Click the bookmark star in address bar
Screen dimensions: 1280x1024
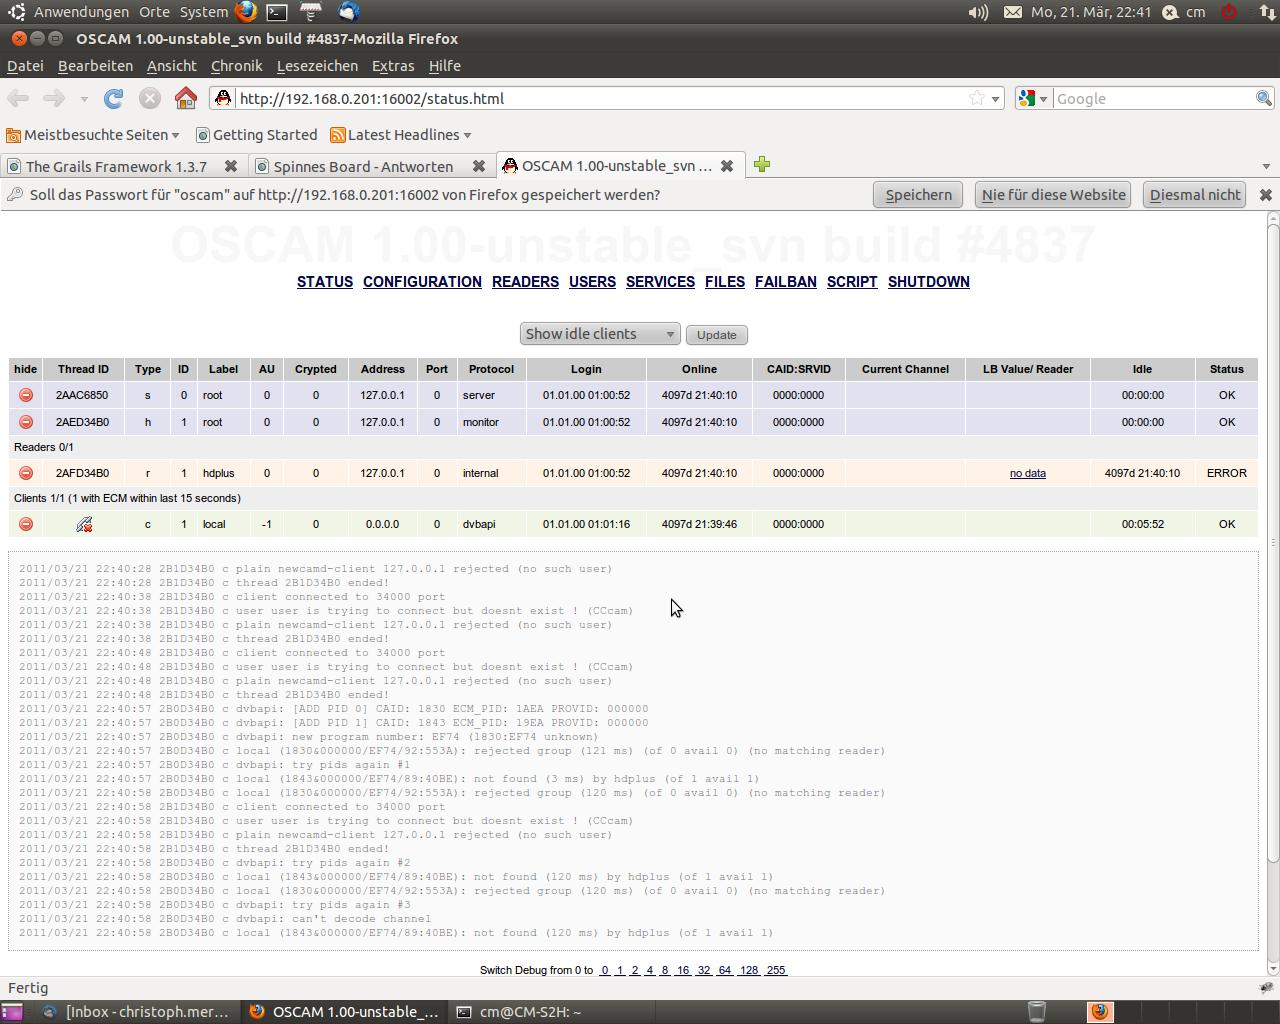click(x=976, y=98)
